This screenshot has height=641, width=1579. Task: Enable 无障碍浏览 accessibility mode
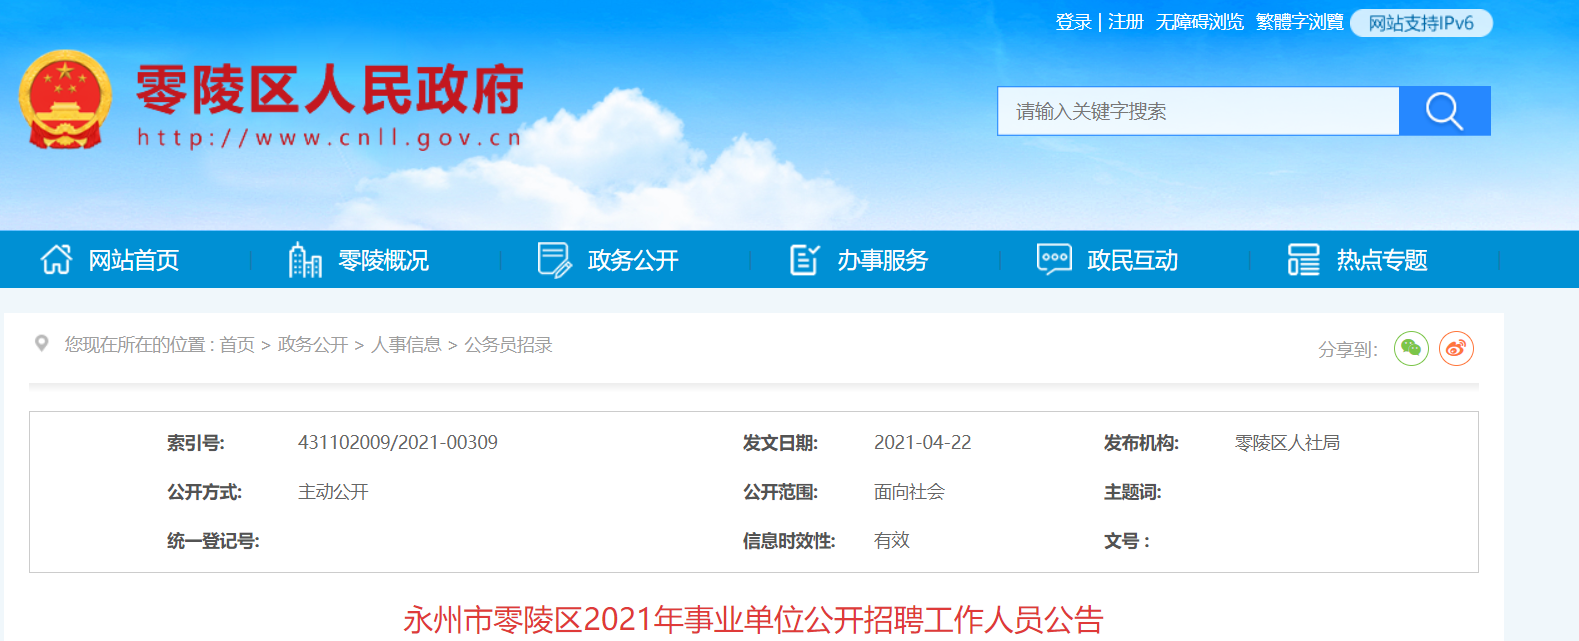[1199, 22]
